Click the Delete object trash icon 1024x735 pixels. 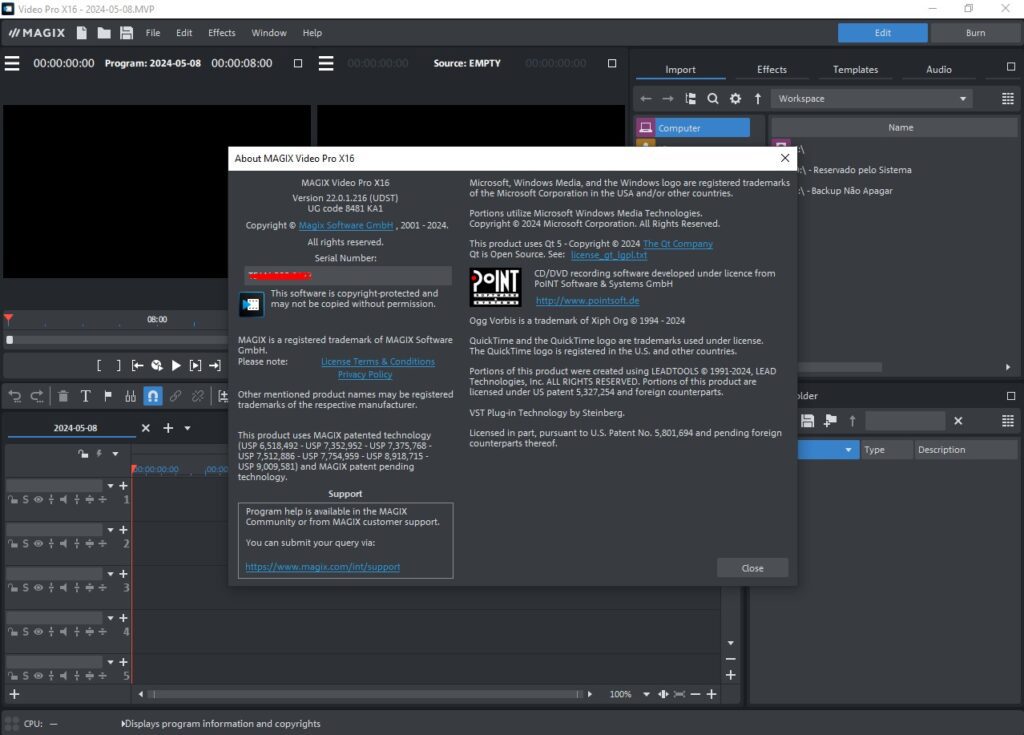[x=63, y=396]
